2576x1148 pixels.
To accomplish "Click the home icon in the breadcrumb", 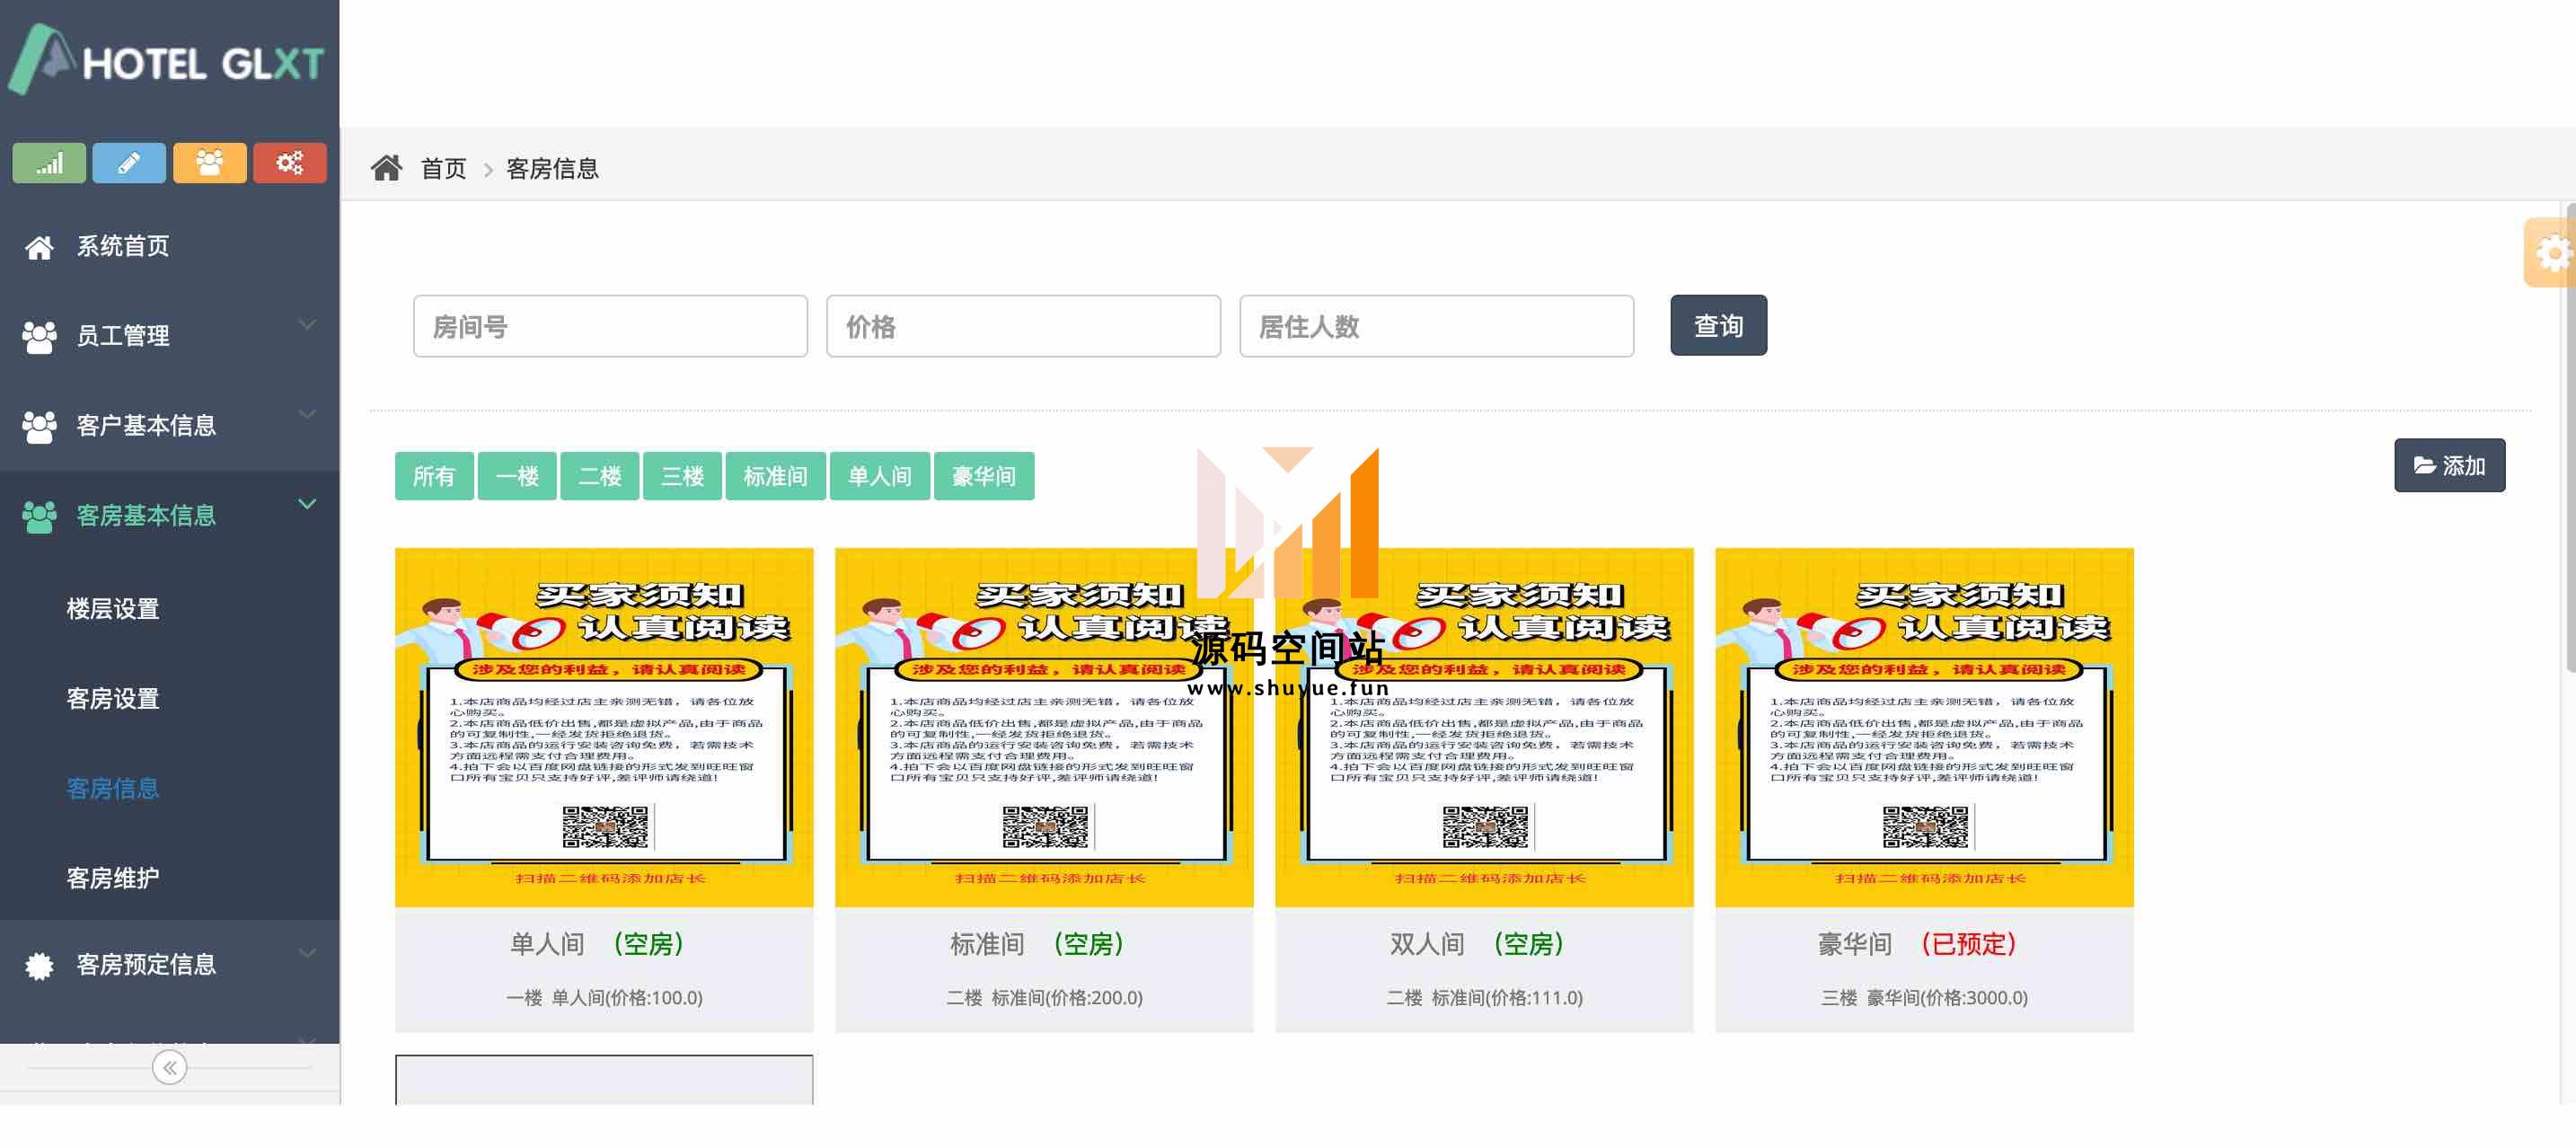I will 386,168.
